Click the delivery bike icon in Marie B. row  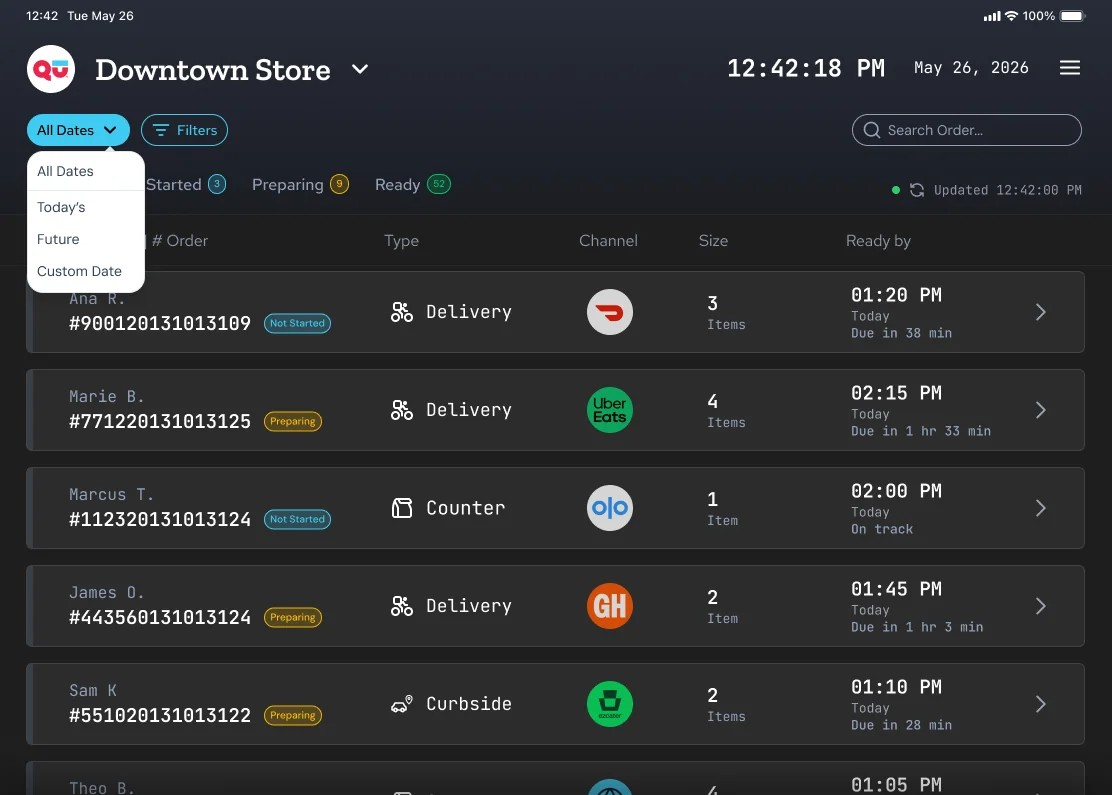[401, 410]
